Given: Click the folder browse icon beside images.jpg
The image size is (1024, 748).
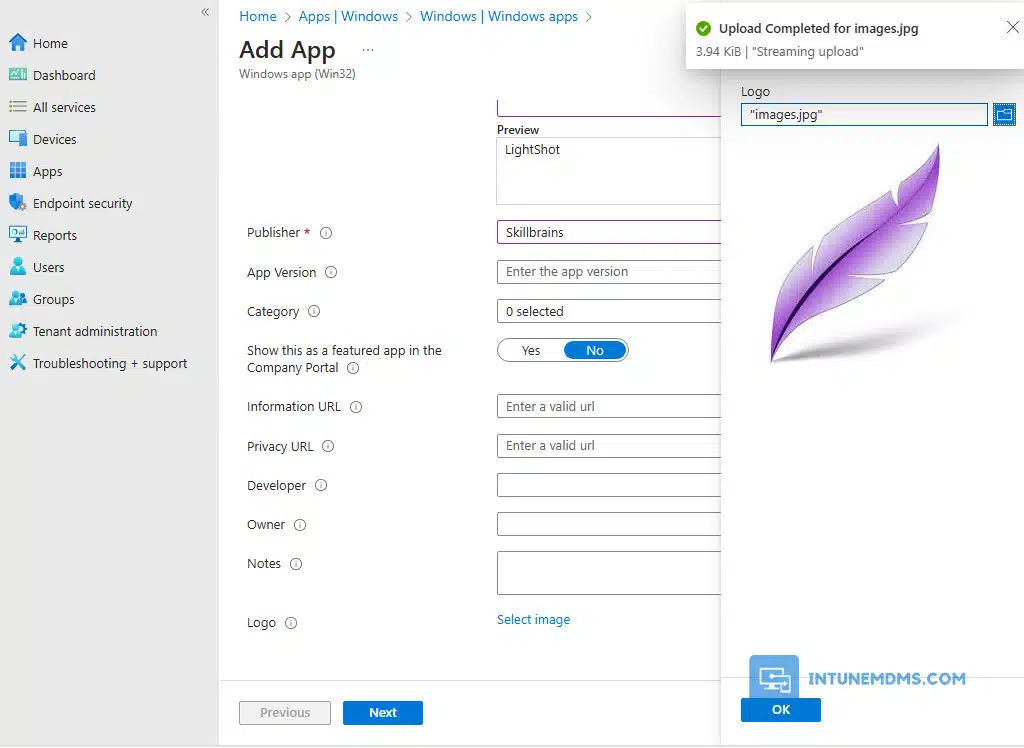Looking at the screenshot, I should click(1004, 115).
